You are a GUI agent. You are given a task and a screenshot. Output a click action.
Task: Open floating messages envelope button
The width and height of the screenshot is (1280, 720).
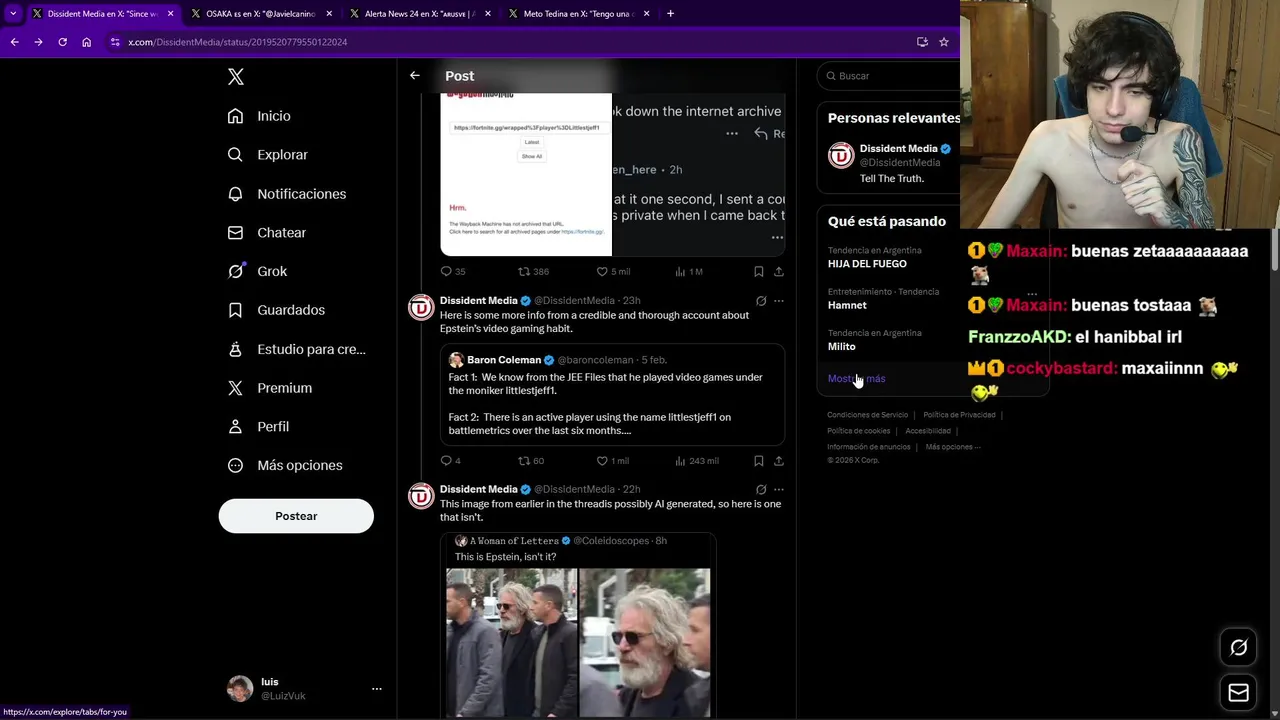click(x=1238, y=692)
